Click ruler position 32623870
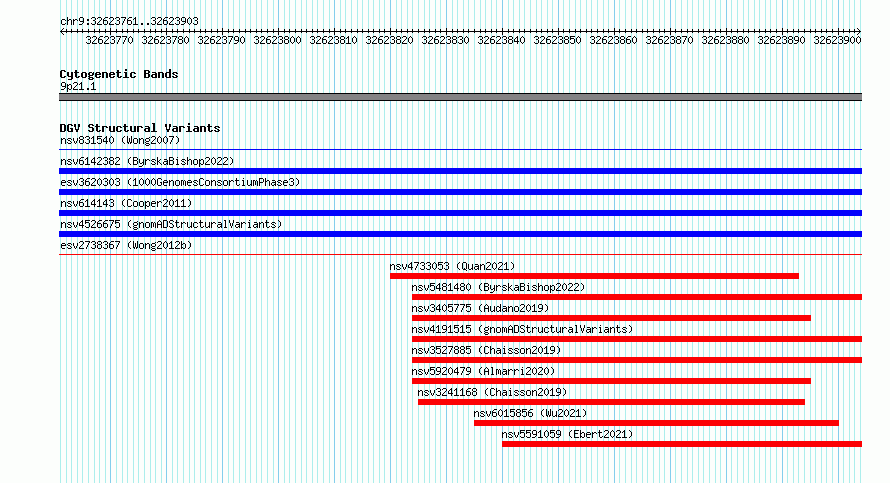This screenshot has height=483, width=890. pos(670,40)
